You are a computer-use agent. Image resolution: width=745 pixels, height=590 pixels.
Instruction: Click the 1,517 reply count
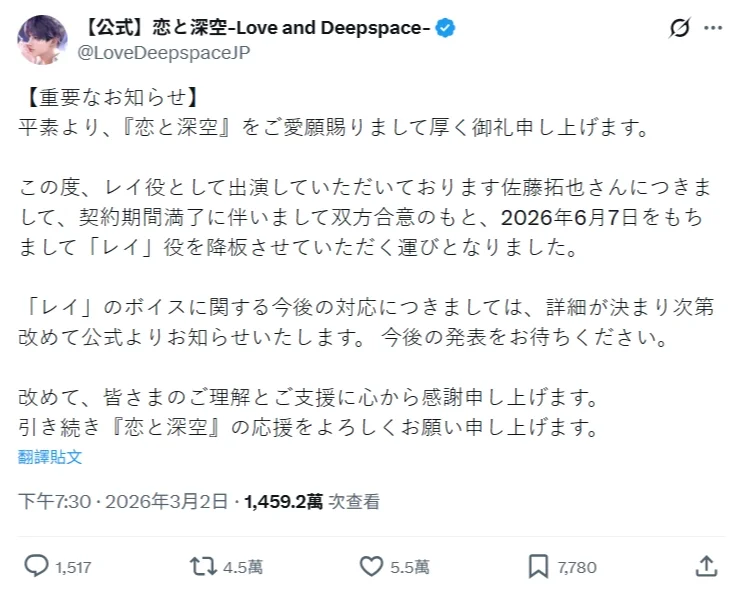click(74, 567)
